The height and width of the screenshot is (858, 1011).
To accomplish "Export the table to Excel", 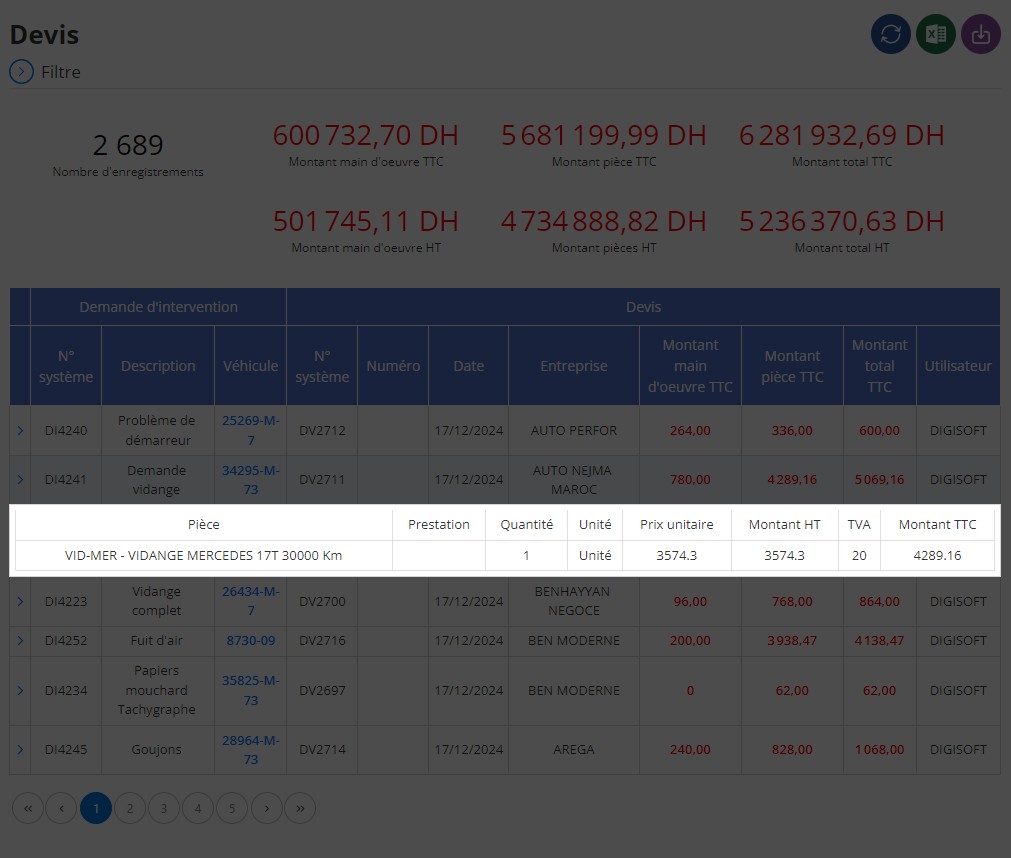I will click(x=936, y=34).
